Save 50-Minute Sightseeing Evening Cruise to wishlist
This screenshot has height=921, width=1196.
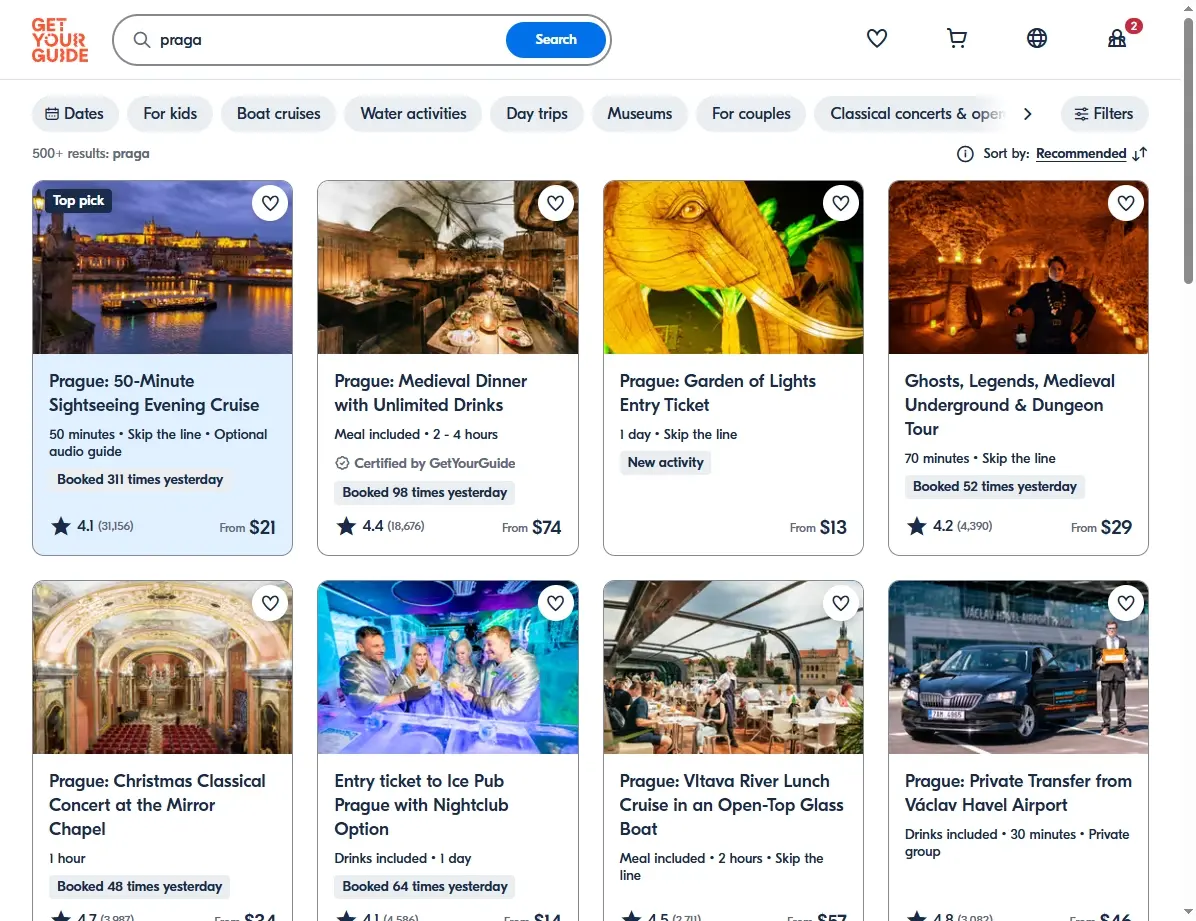click(x=270, y=203)
